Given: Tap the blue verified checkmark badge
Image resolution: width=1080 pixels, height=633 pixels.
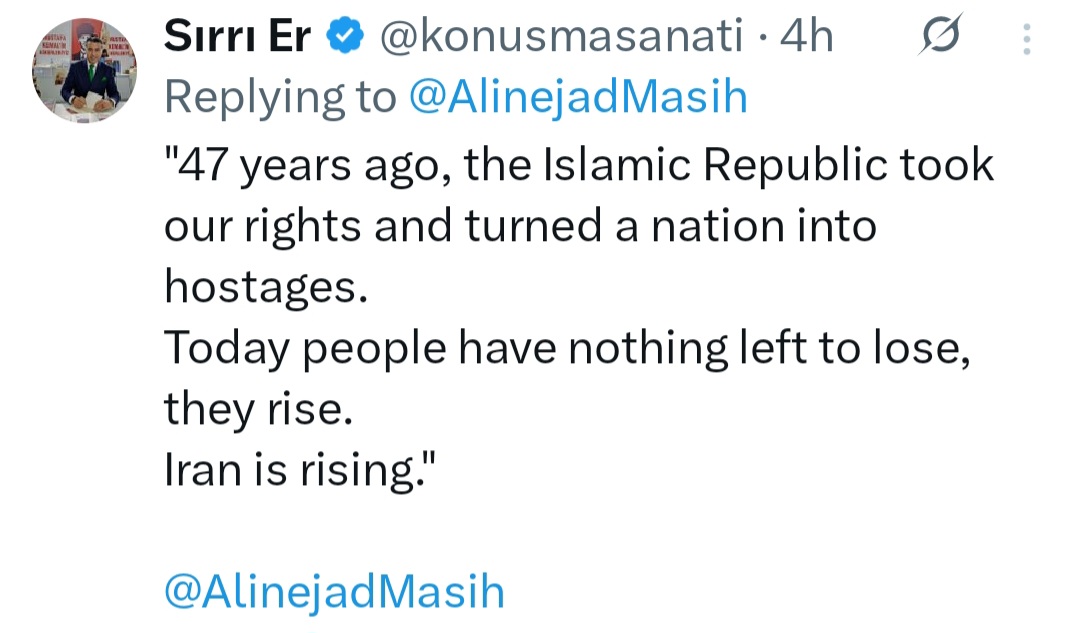Looking at the screenshot, I should point(345,38).
